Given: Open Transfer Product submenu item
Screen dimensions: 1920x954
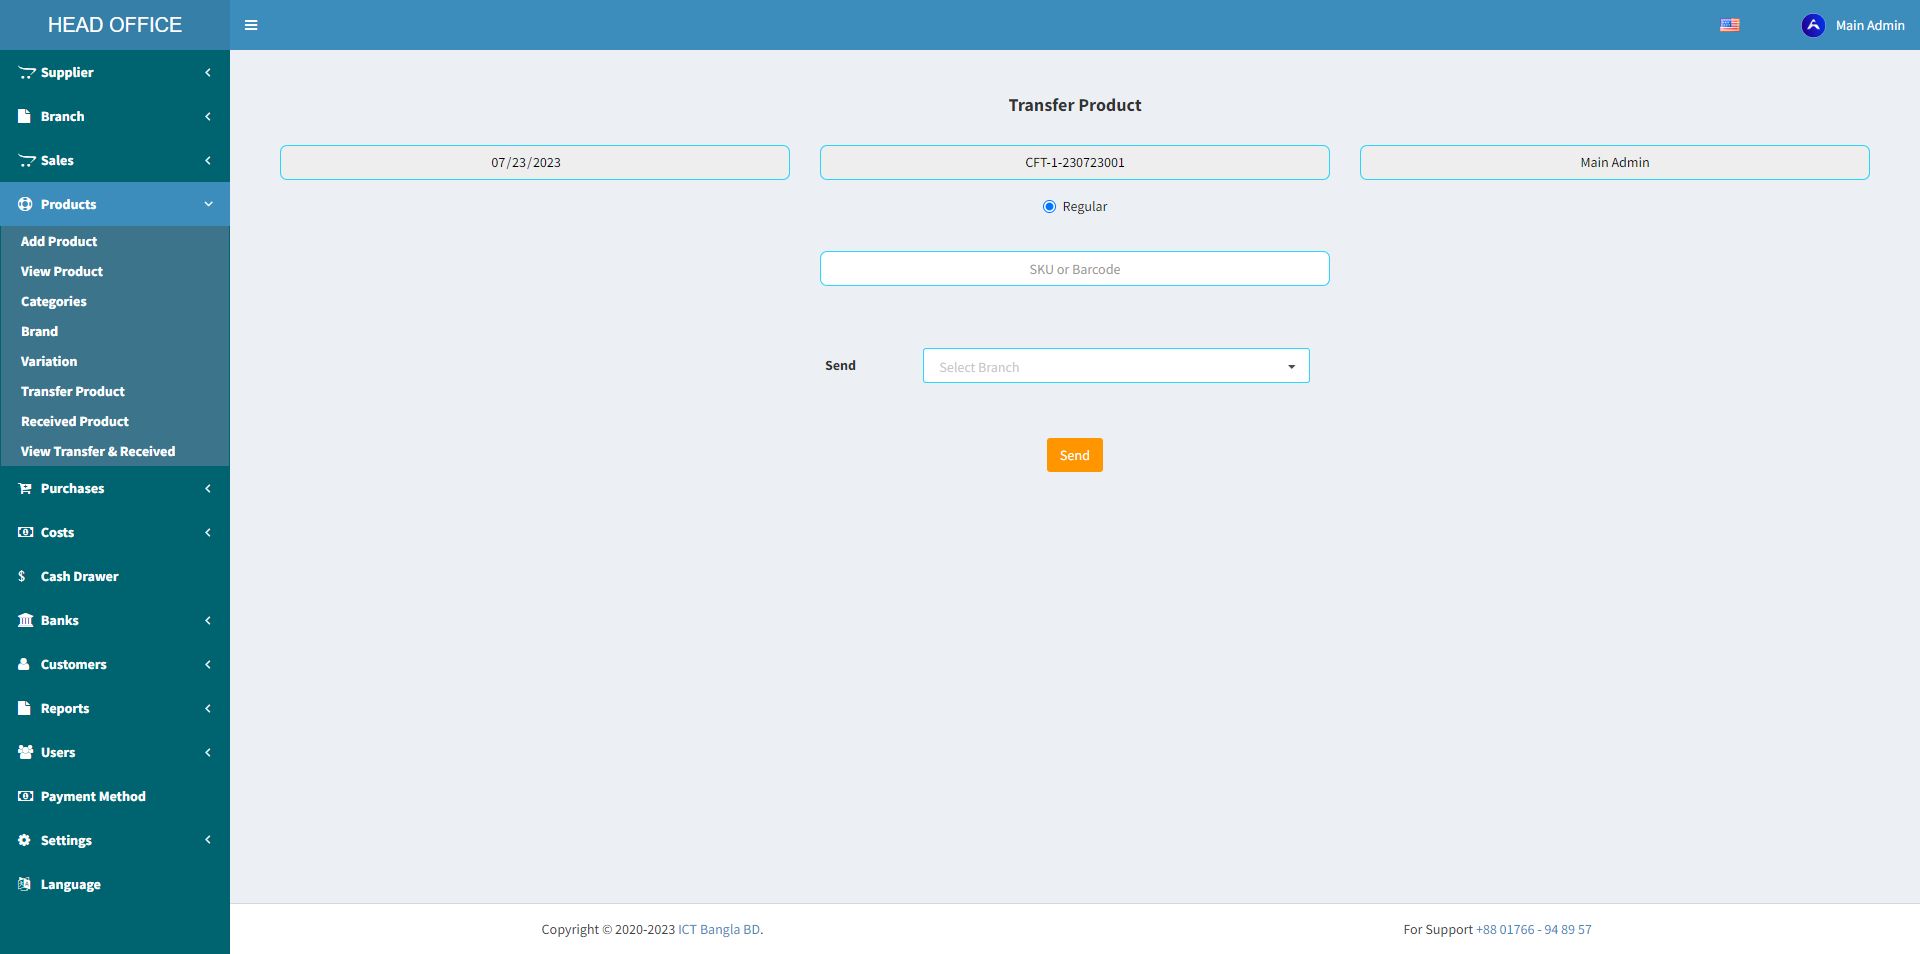Looking at the screenshot, I should pos(73,391).
